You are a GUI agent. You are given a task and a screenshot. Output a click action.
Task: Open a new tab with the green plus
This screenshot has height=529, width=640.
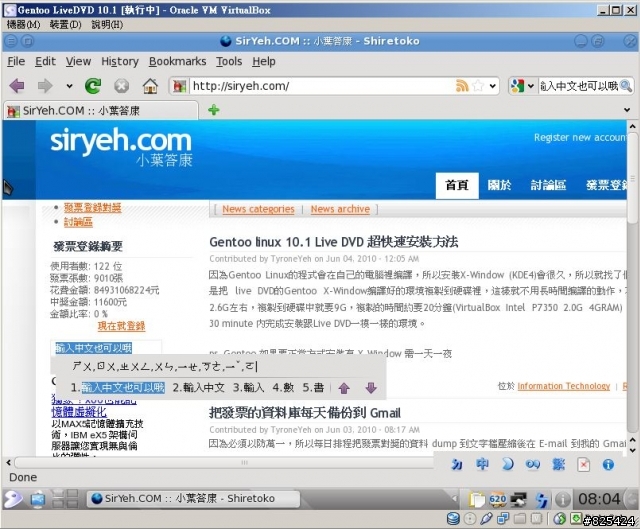click(x=214, y=110)
